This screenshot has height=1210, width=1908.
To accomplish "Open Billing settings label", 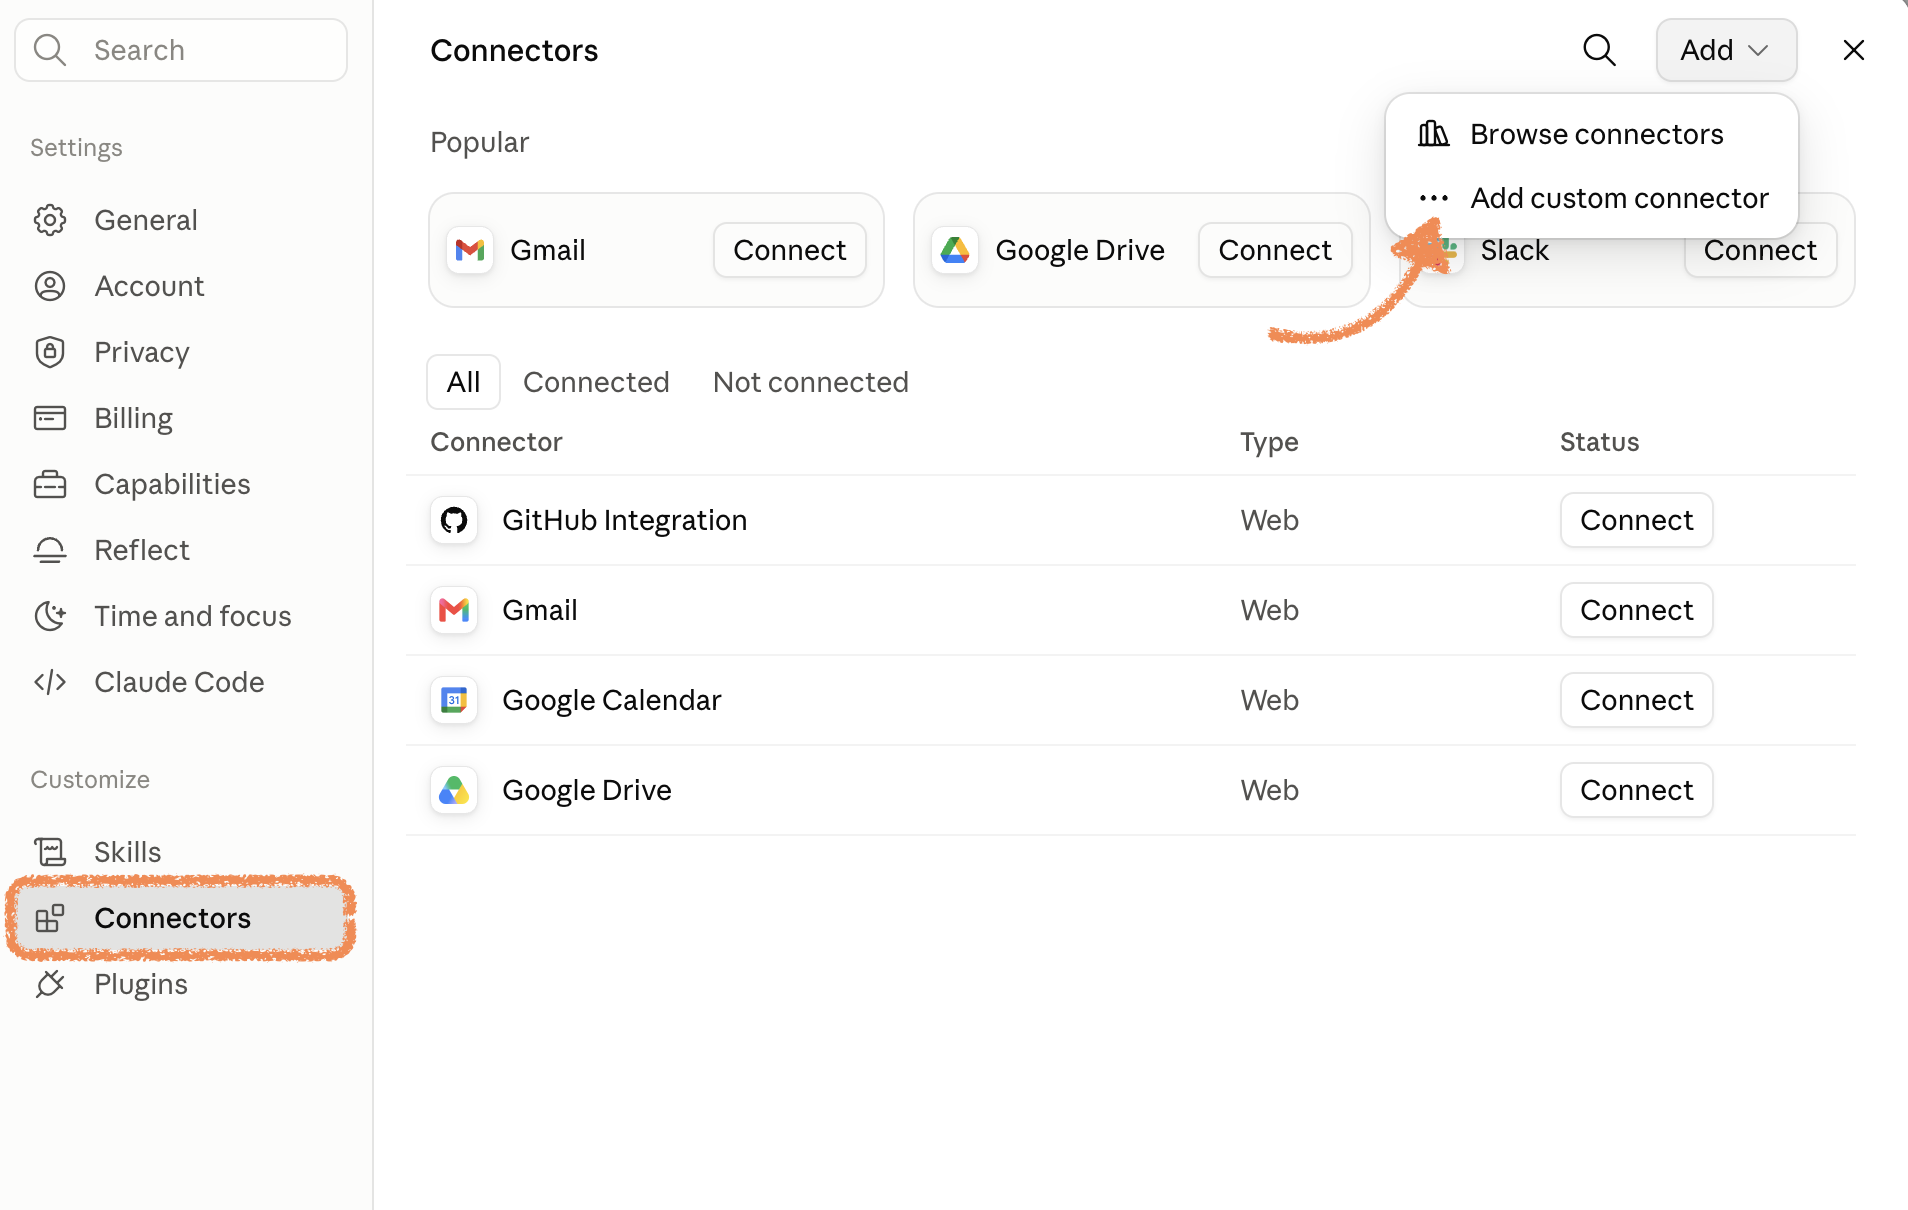I will click(x=134, y=418).
